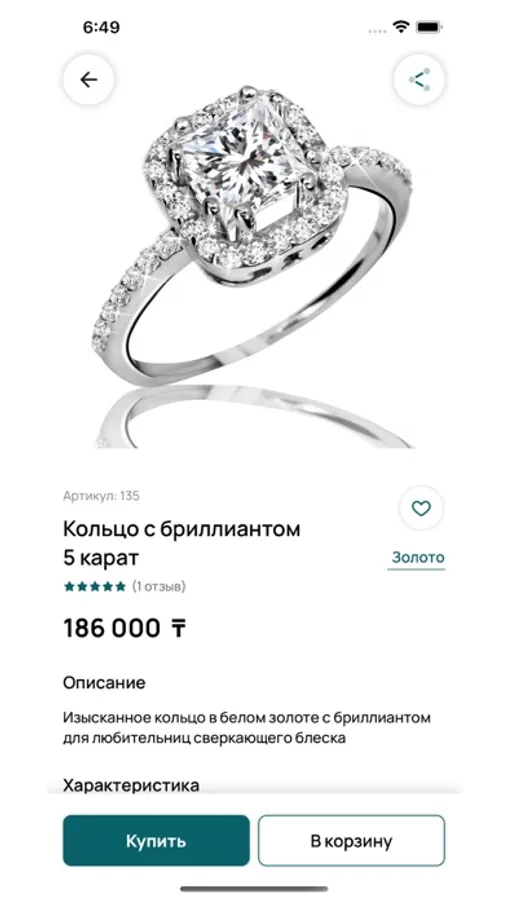Select the Артикул: 135 label
The image size is (507, 900).
(x=101, y=496)
